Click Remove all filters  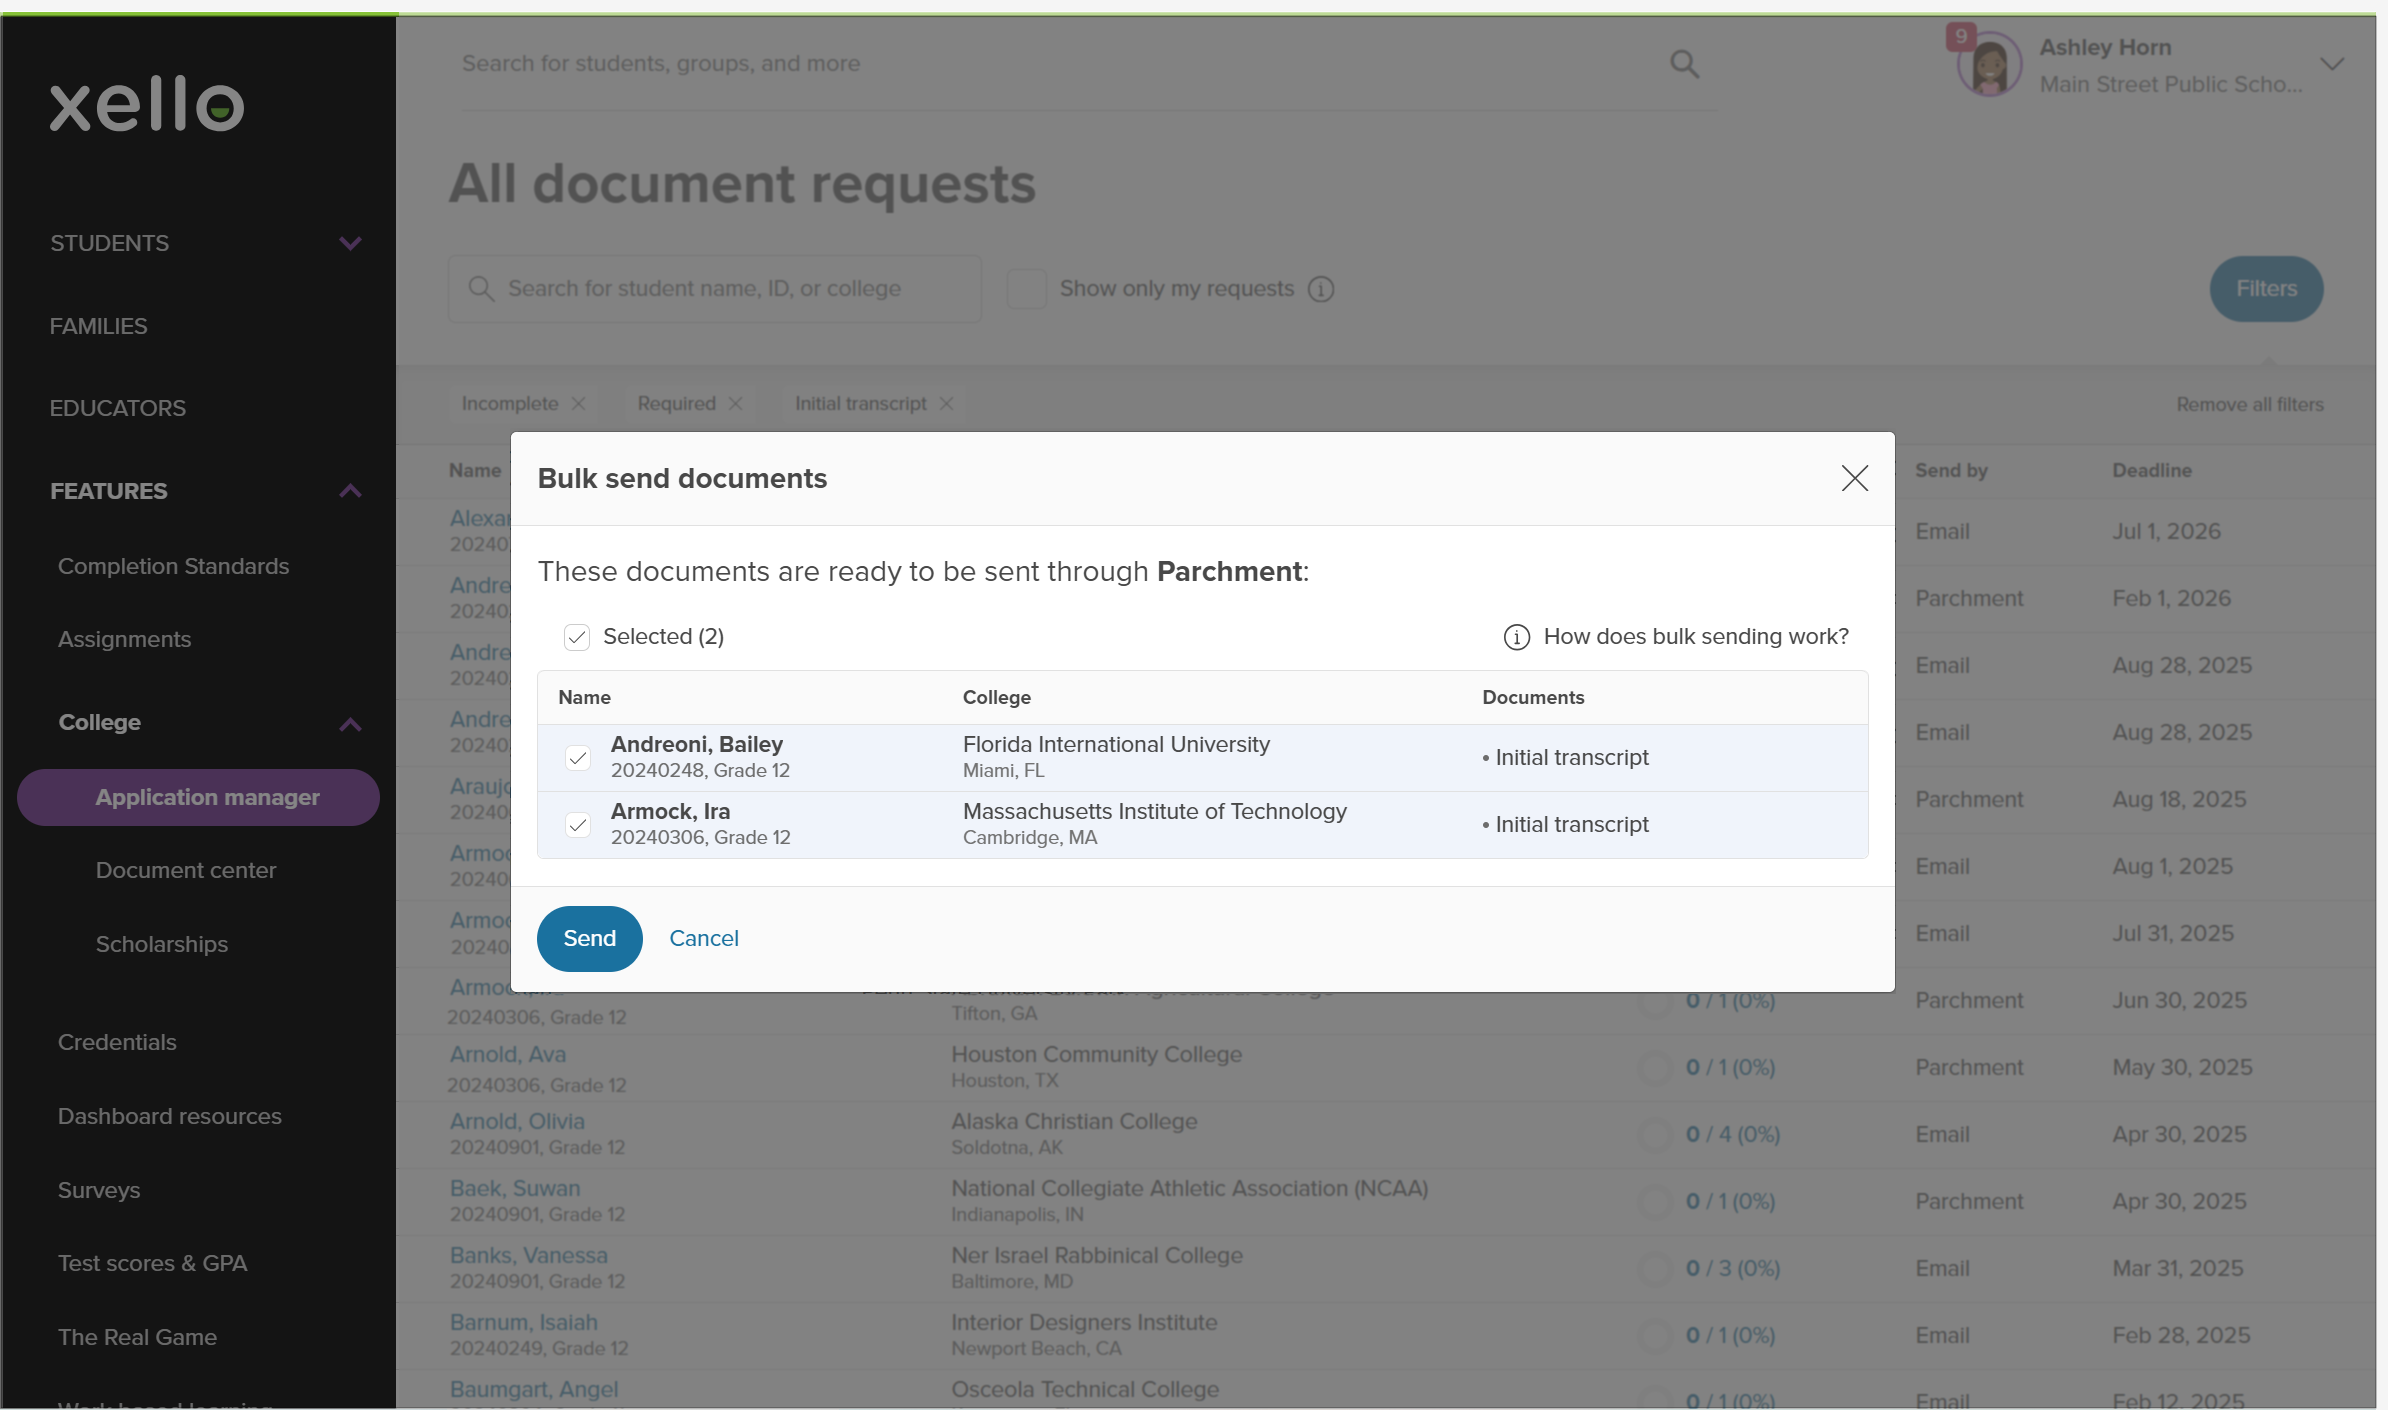(x=2250, y=404)
